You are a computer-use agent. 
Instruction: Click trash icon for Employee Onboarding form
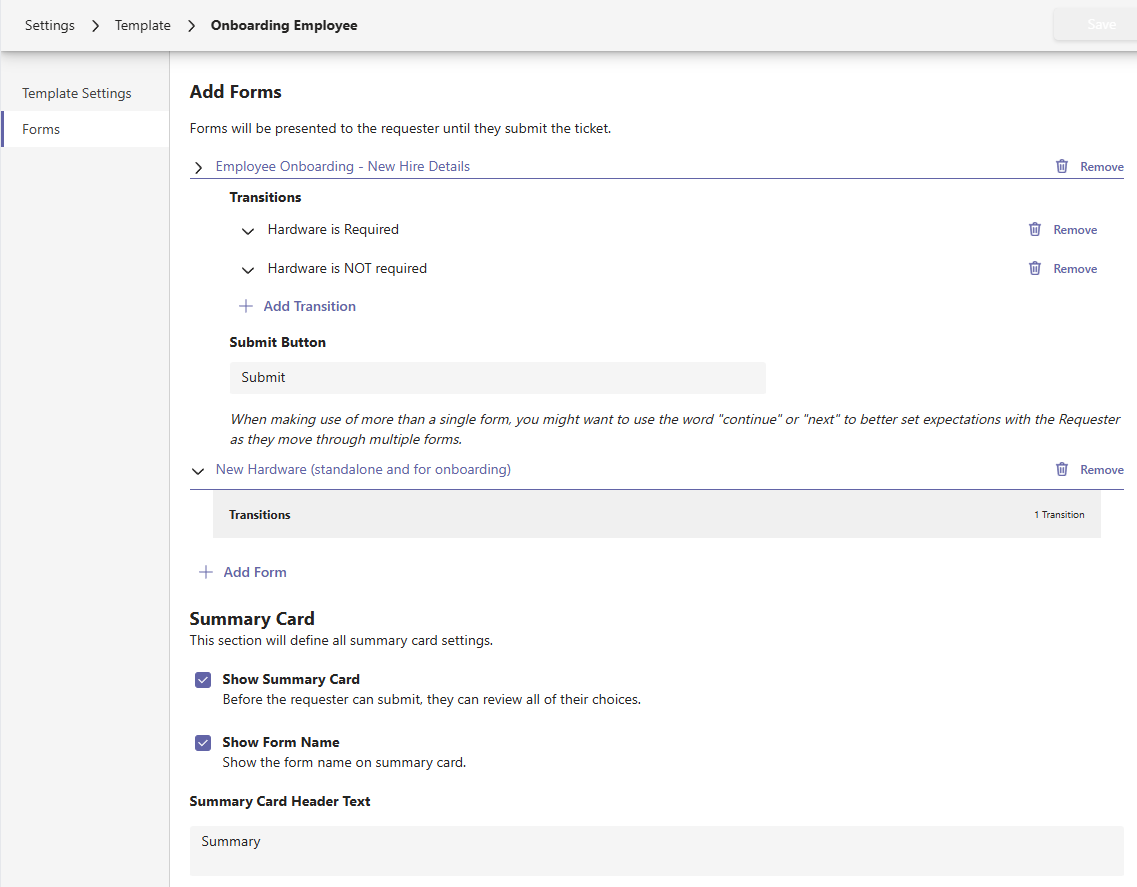click(x=1062, y=167)
